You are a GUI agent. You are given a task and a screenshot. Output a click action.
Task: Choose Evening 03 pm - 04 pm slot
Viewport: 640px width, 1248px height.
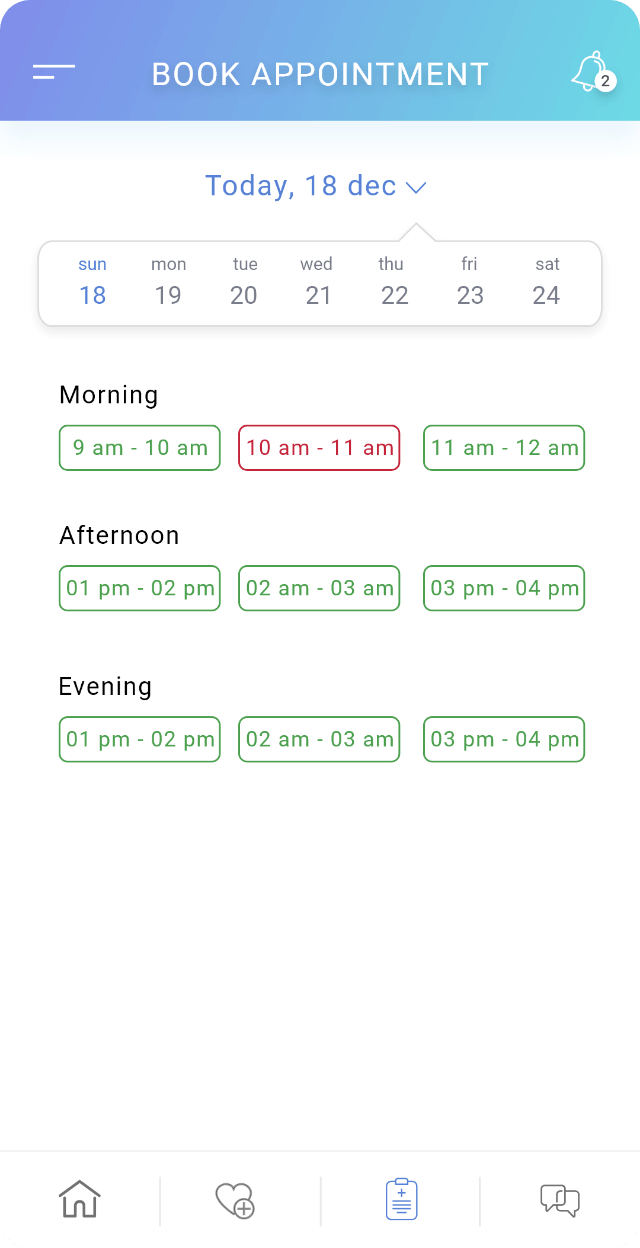(x=504, y=739)
